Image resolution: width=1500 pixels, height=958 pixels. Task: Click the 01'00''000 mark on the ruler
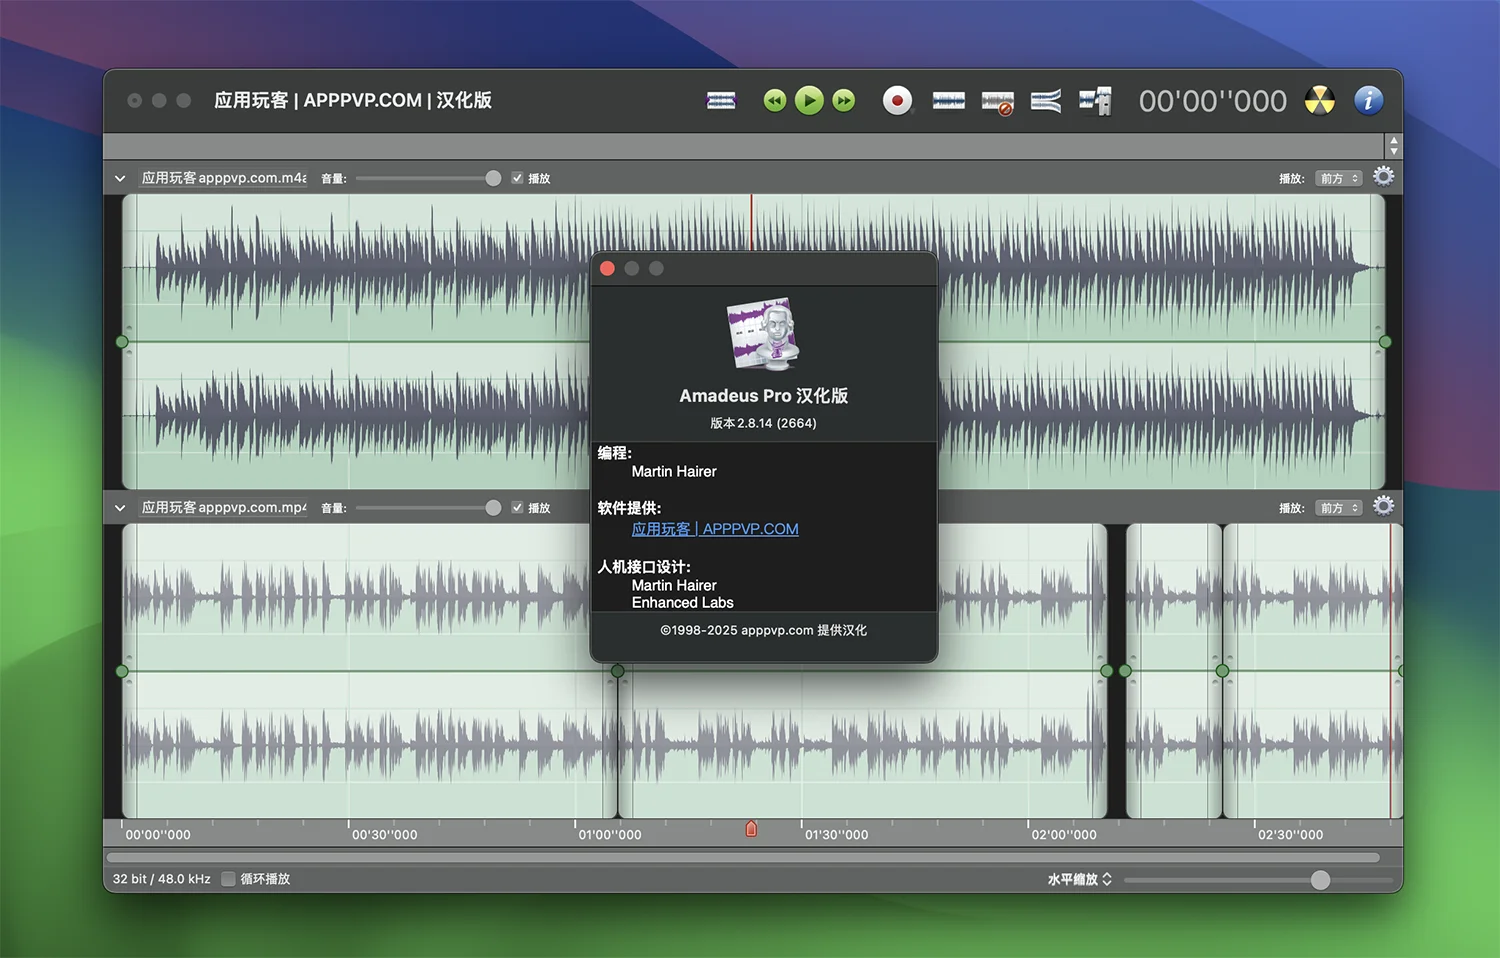610,835
